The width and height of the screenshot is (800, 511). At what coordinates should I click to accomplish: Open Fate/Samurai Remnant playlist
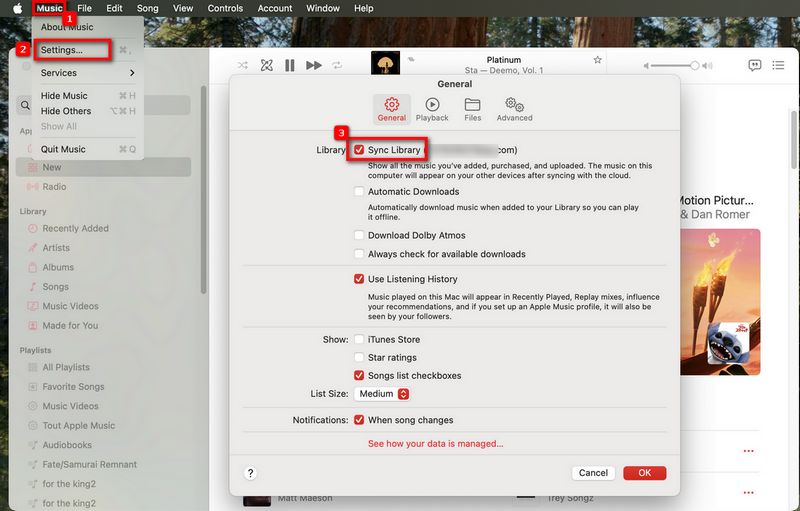104,464
